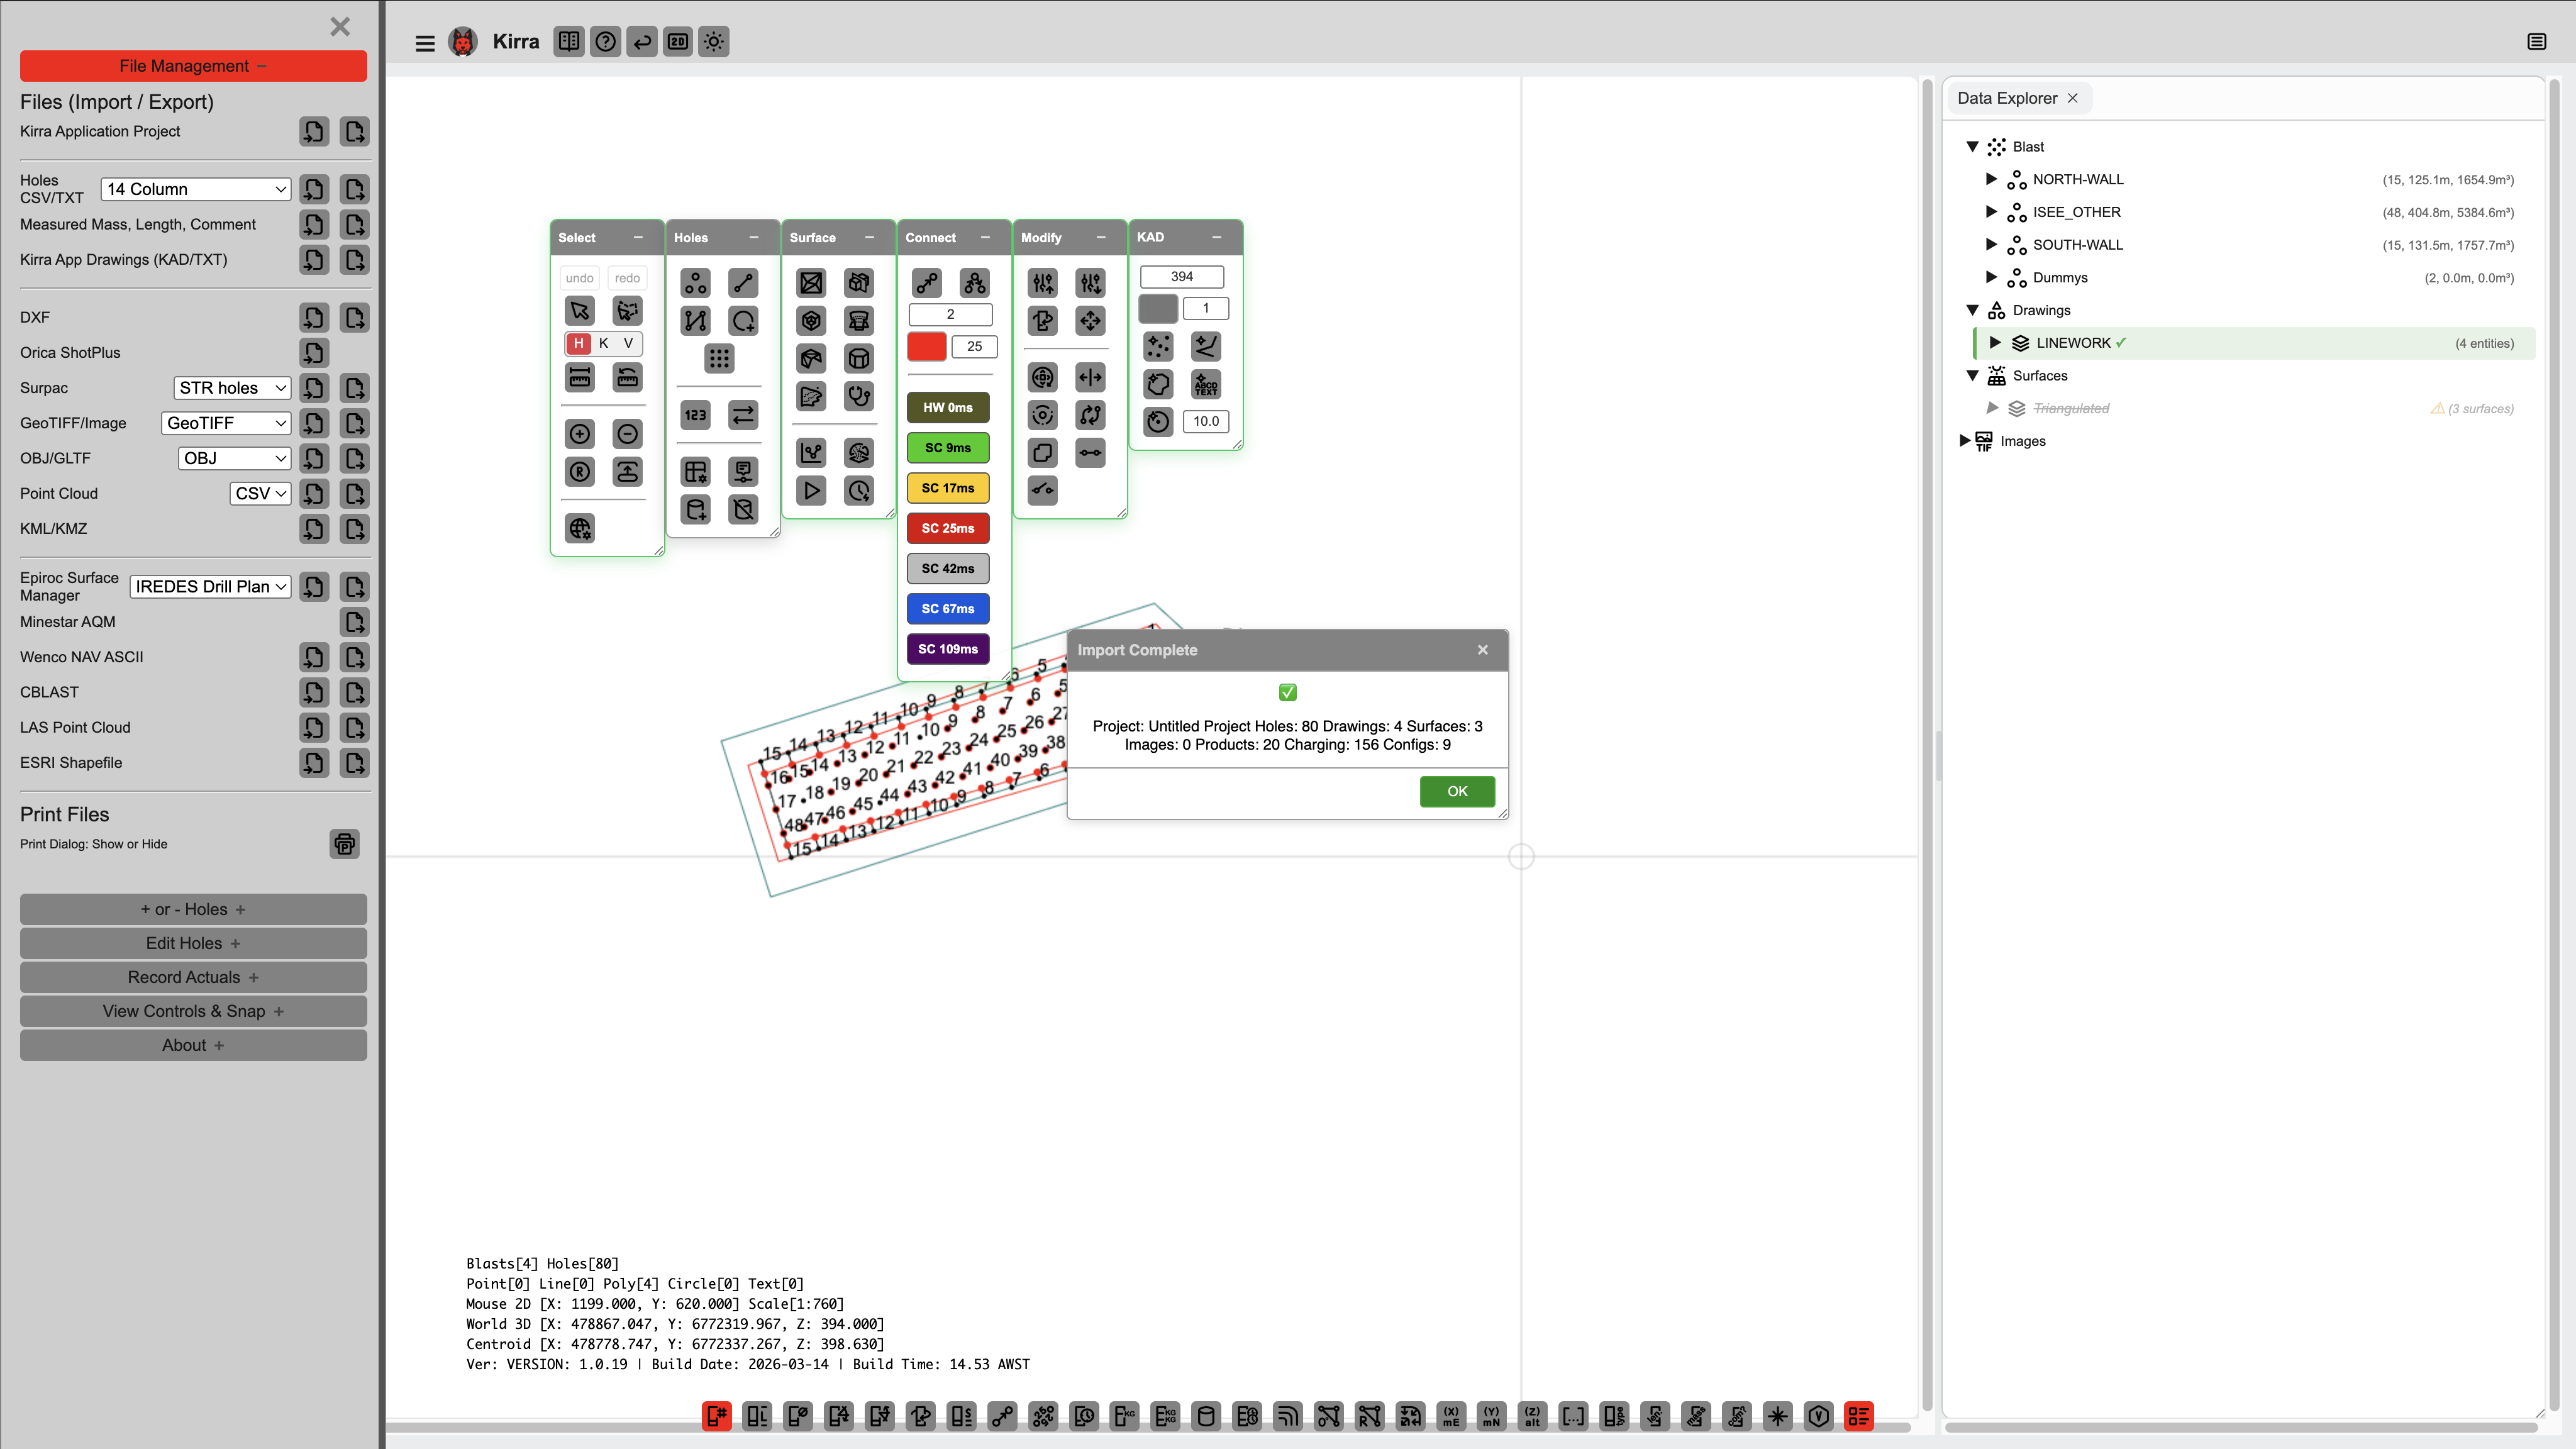Click OK in Import Complete dialog
This screenshot has height=1449, width=2576.
coord(1456,791)
